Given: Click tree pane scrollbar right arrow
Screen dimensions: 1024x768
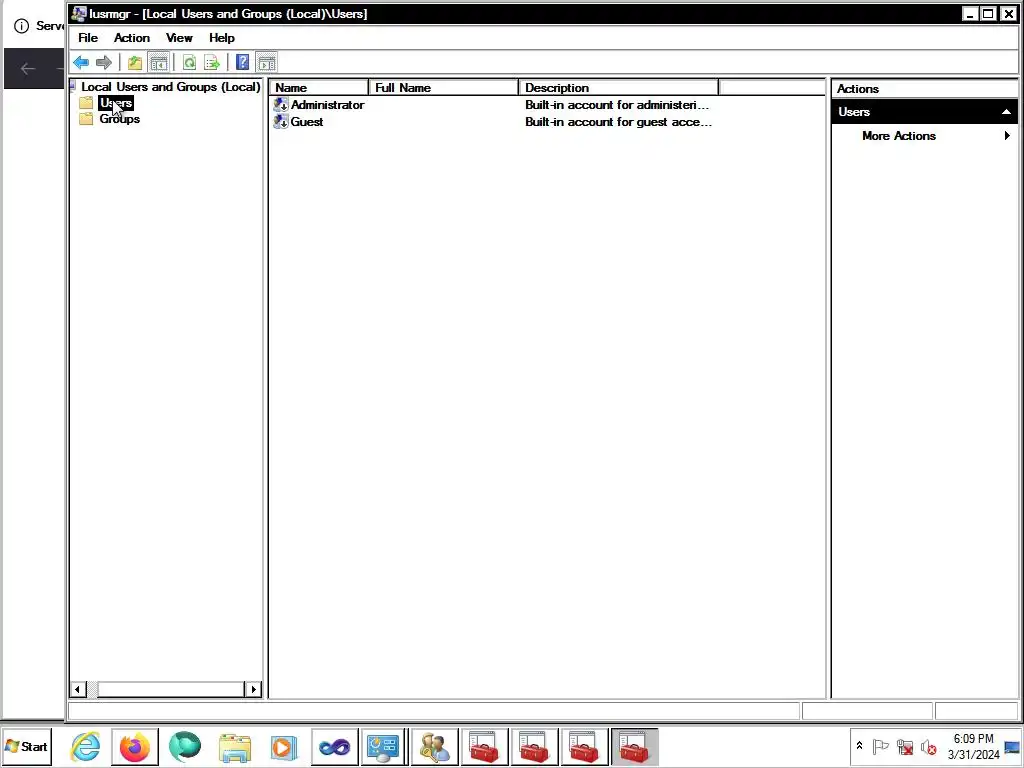Looking at the screenshot, I should tap(253, 689).
